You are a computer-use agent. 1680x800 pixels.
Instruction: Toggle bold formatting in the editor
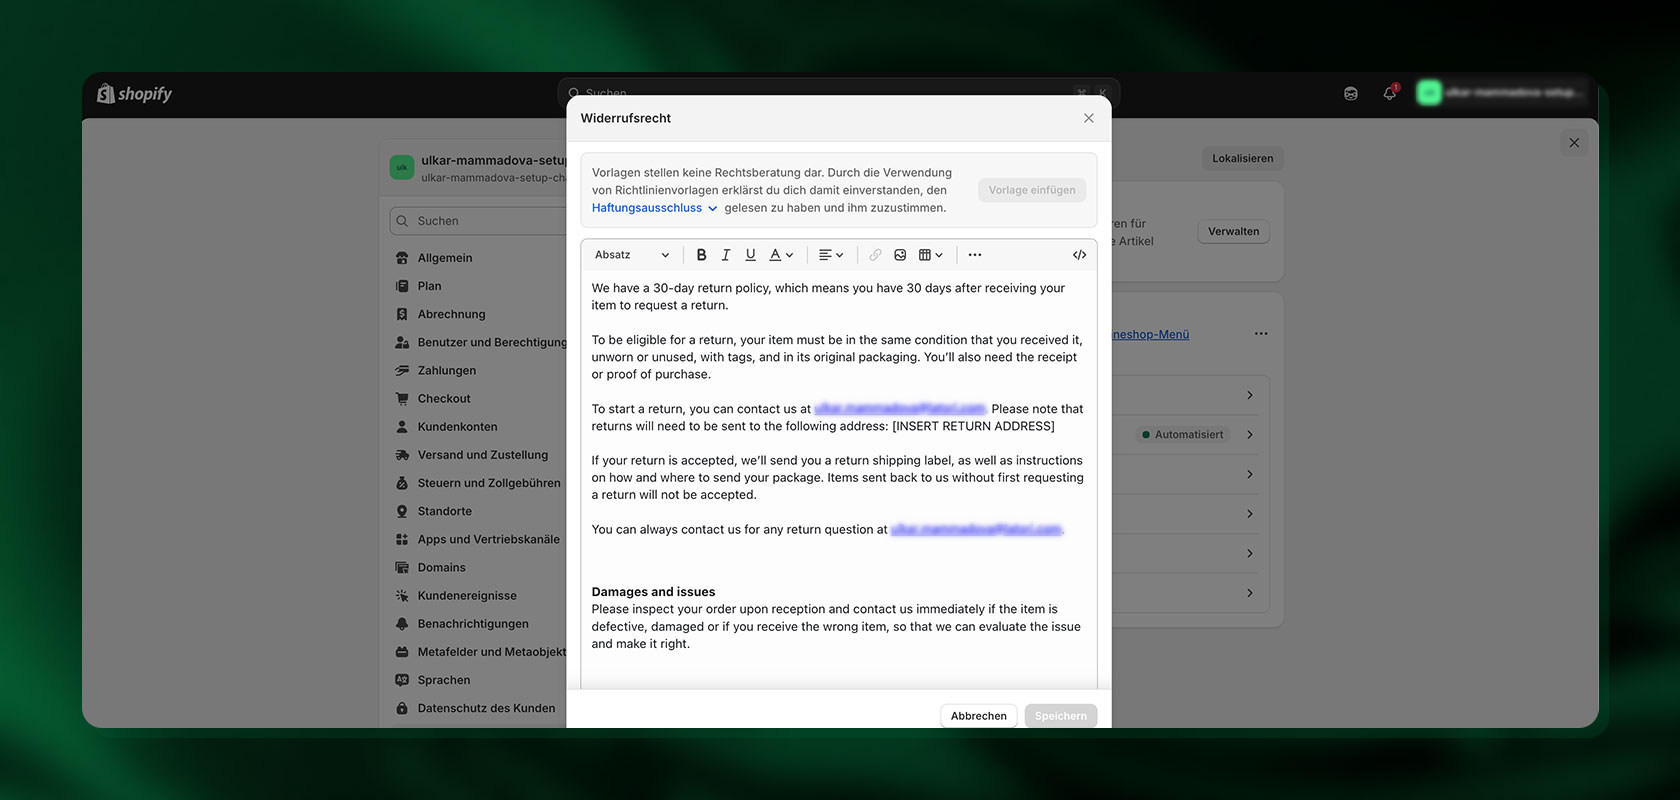tap(701, 255)
